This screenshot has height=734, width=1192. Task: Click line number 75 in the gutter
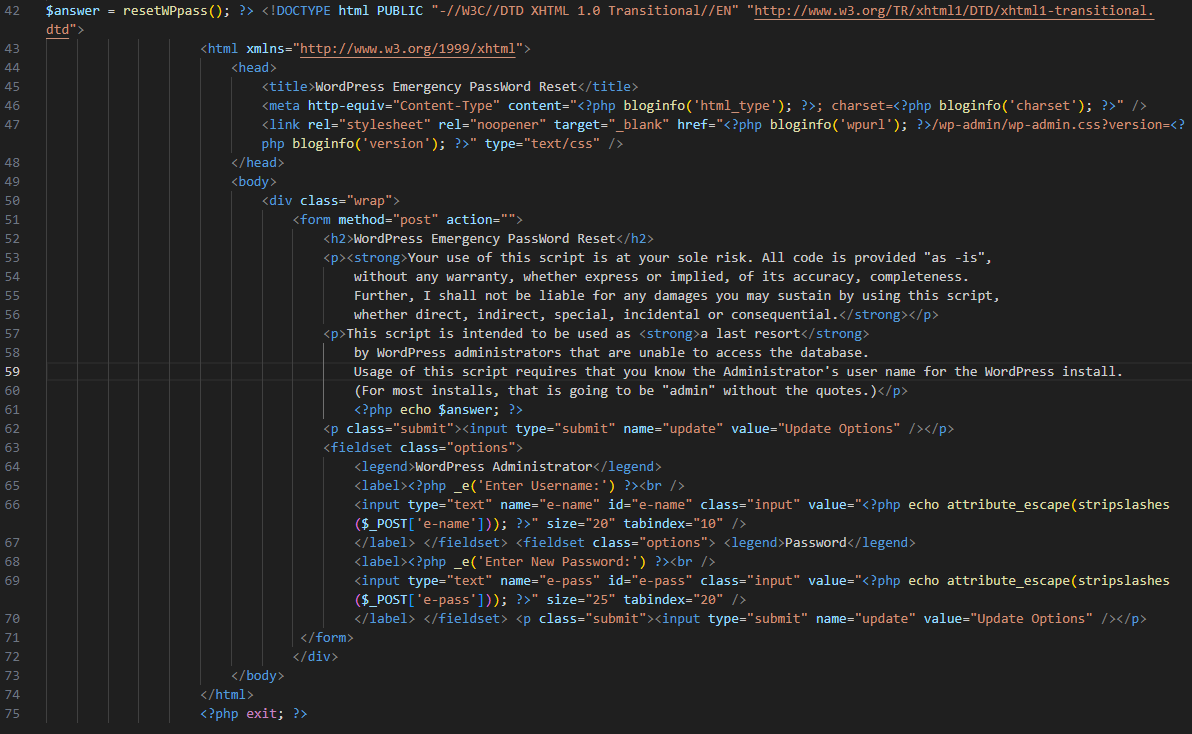(x=12, y=713)
